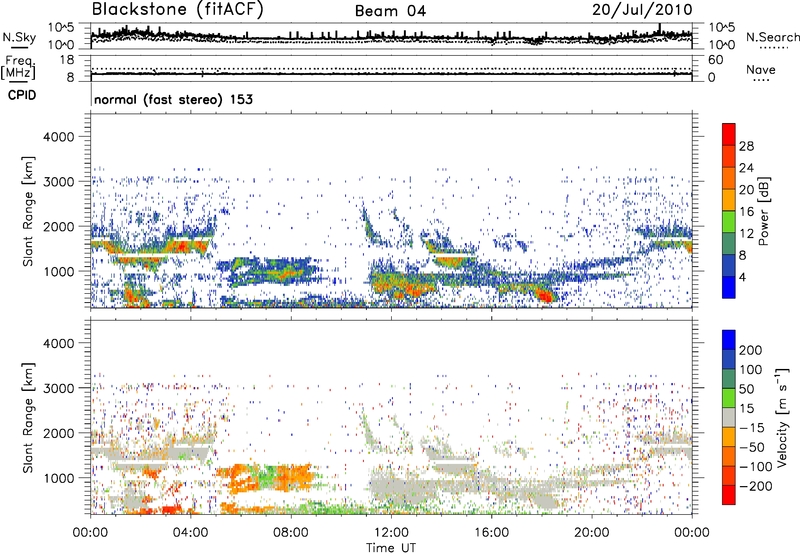This screenshot has width=800, height=554.
Task: Click the 'Slant Range [km]' label of velocity panel
Action: click(28, 418)
